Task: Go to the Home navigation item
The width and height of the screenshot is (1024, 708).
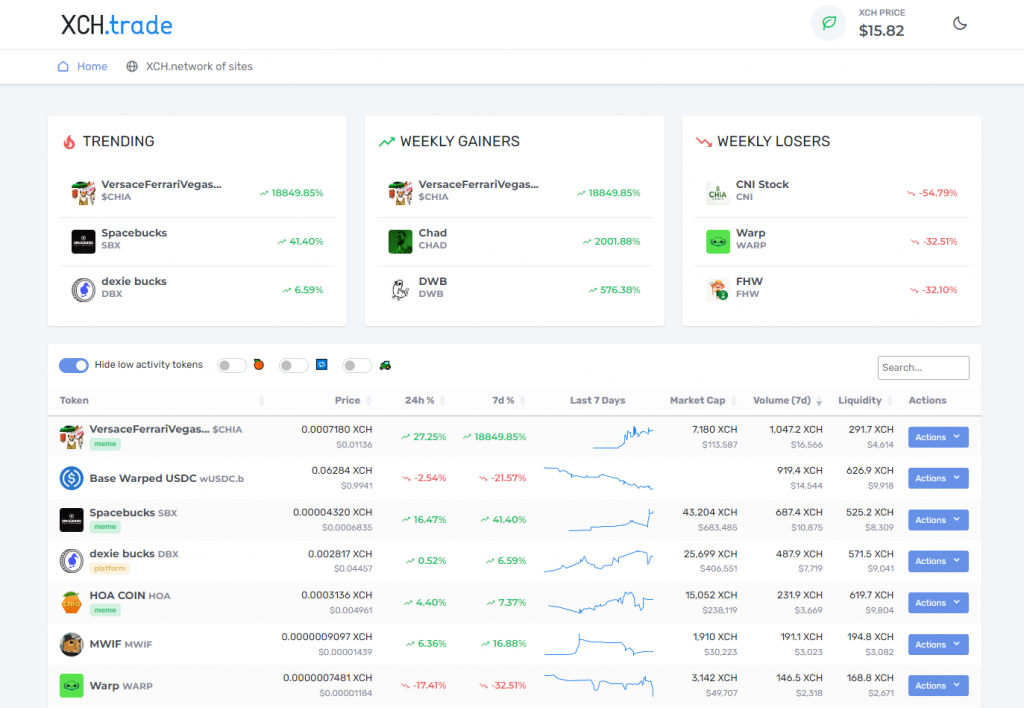Action: click(89, 66)
